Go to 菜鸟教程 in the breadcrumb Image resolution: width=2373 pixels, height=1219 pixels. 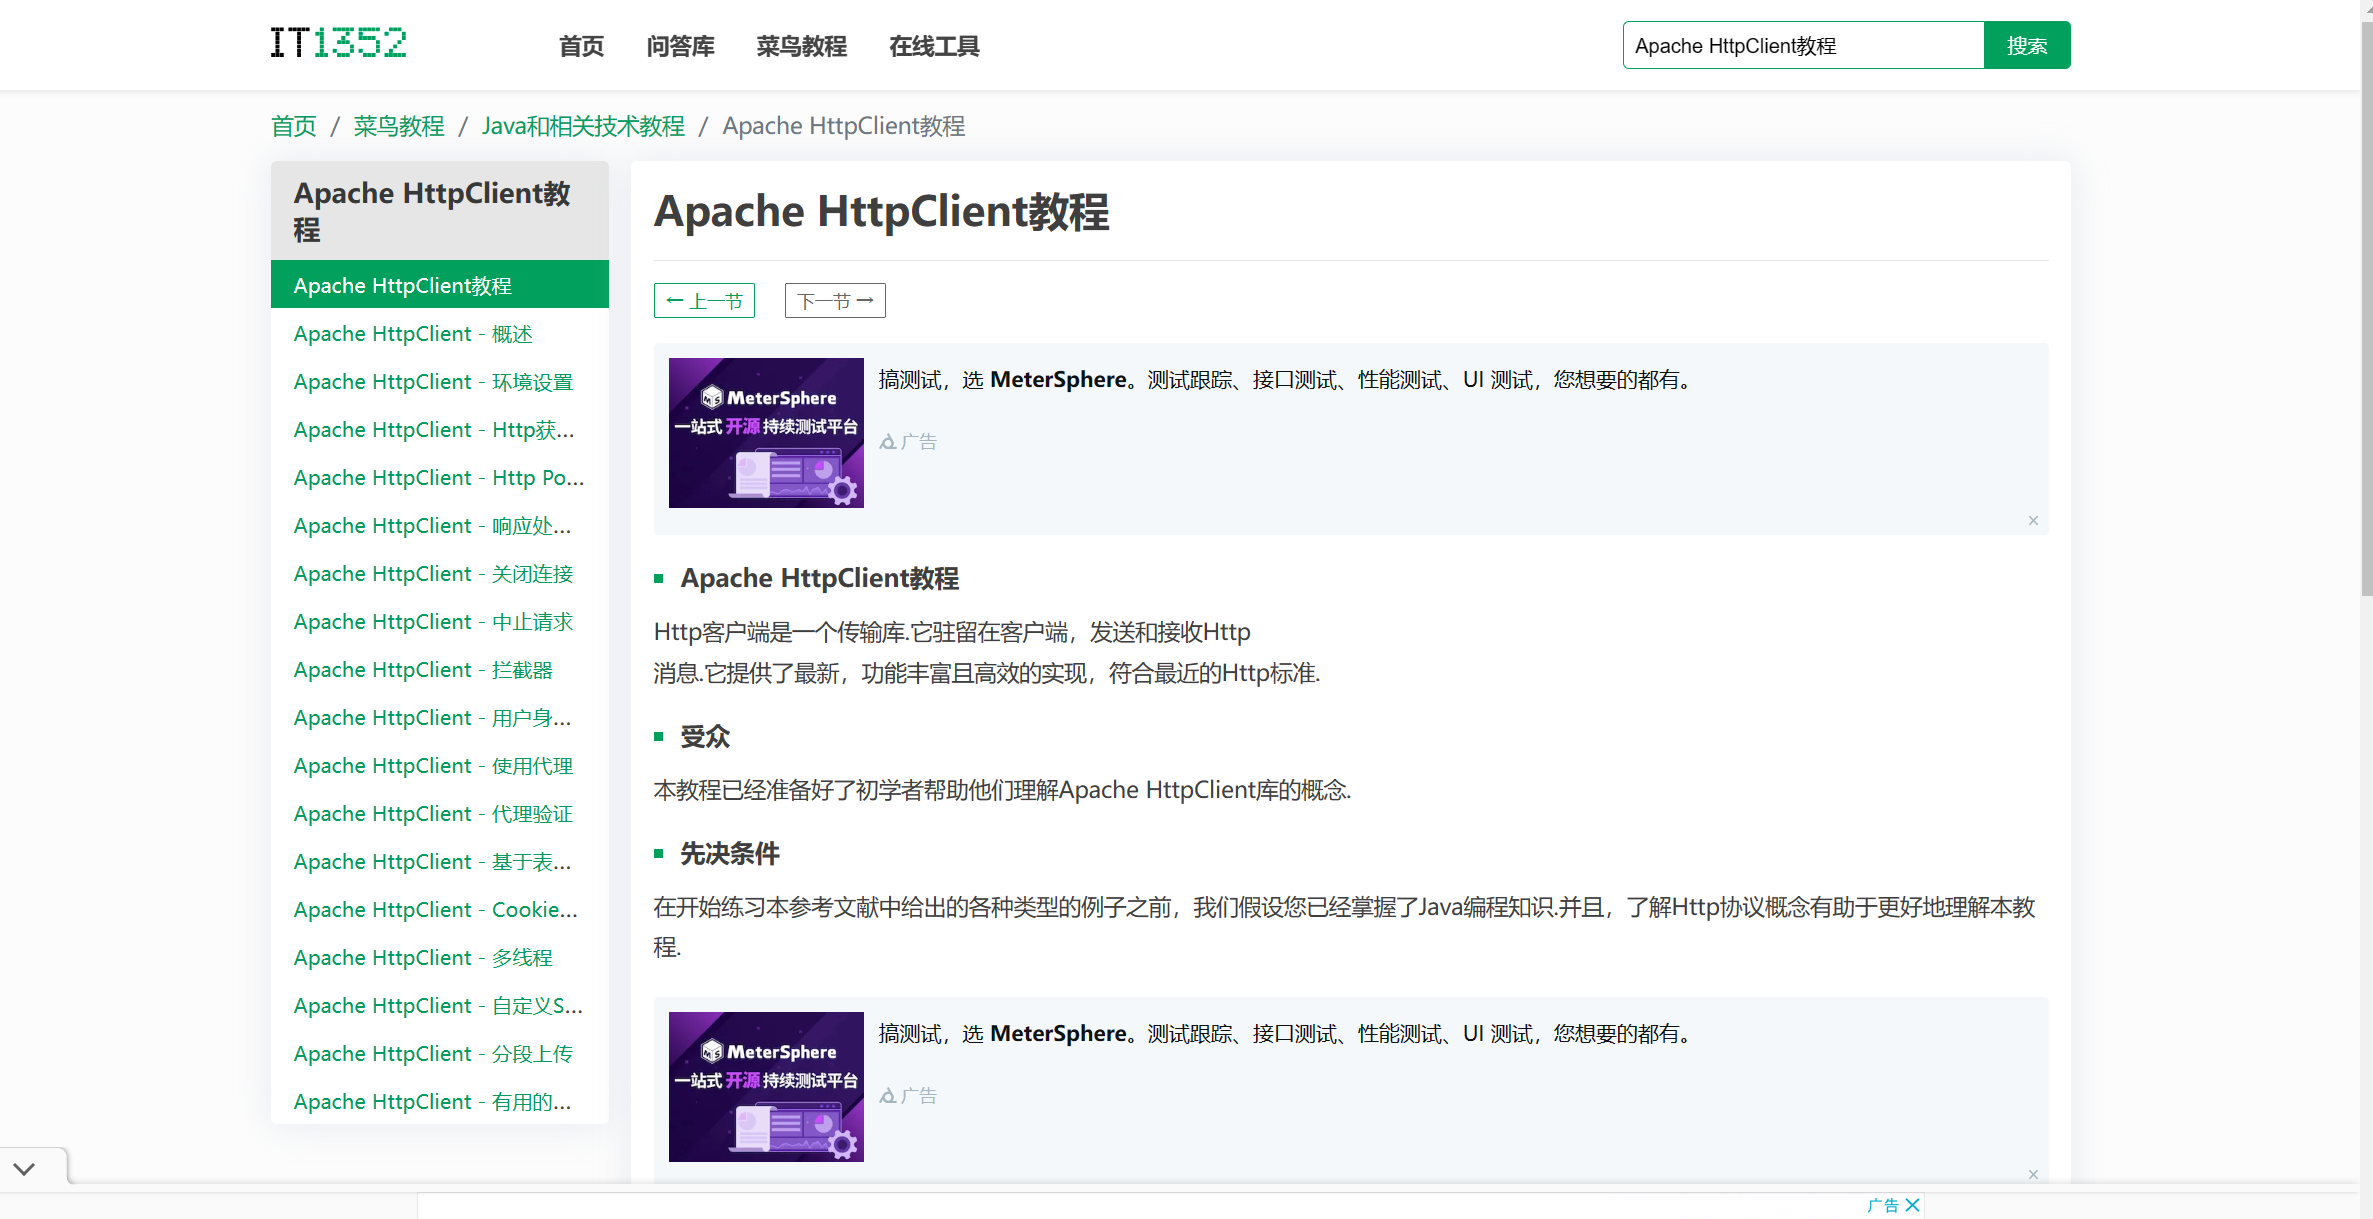(399, 126)
